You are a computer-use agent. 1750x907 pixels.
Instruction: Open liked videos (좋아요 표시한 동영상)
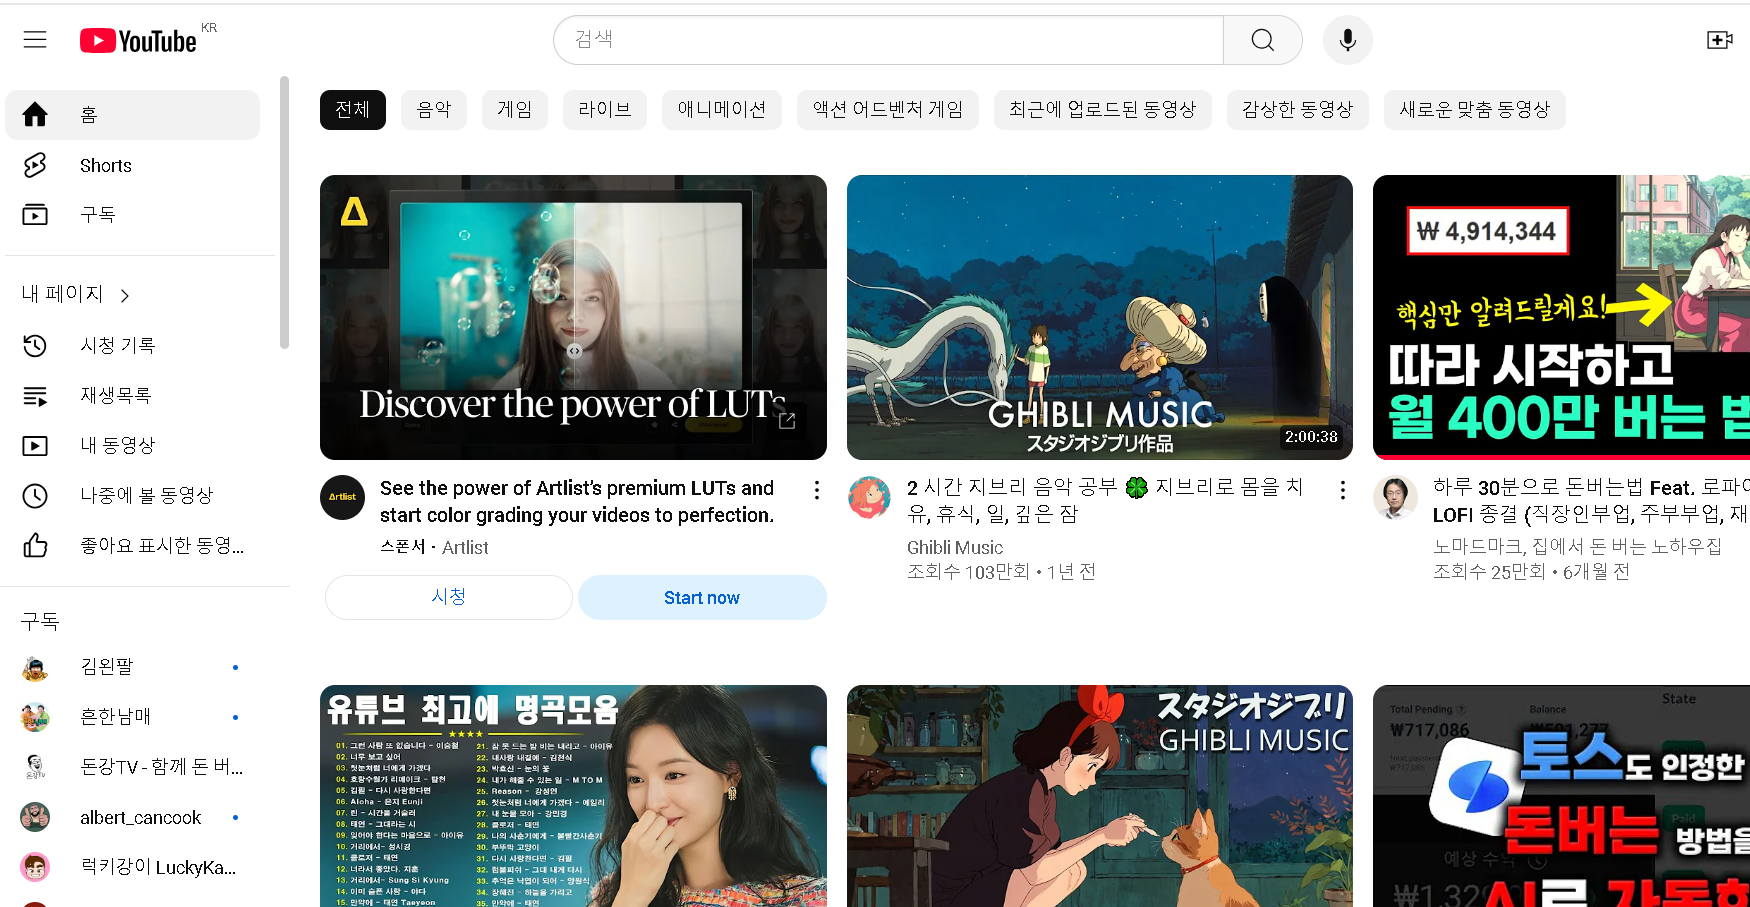(133, 545)
